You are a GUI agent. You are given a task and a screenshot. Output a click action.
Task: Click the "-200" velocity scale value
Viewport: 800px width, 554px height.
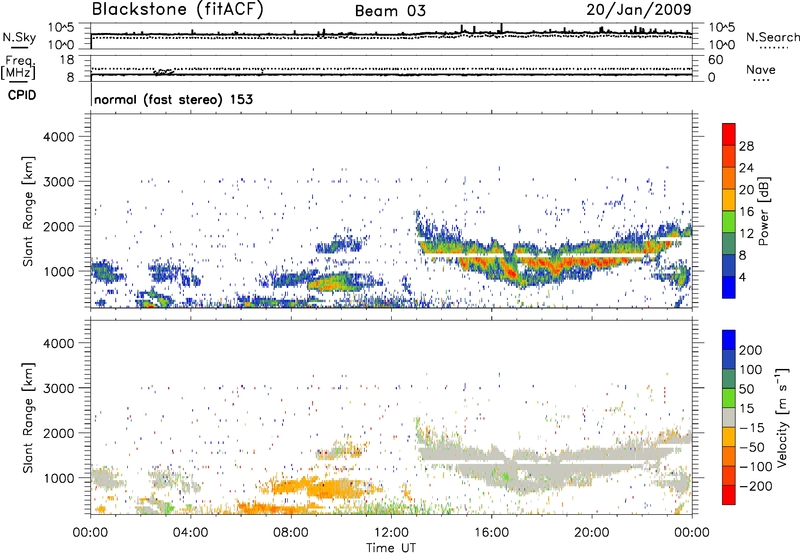(x=756, y=486)
